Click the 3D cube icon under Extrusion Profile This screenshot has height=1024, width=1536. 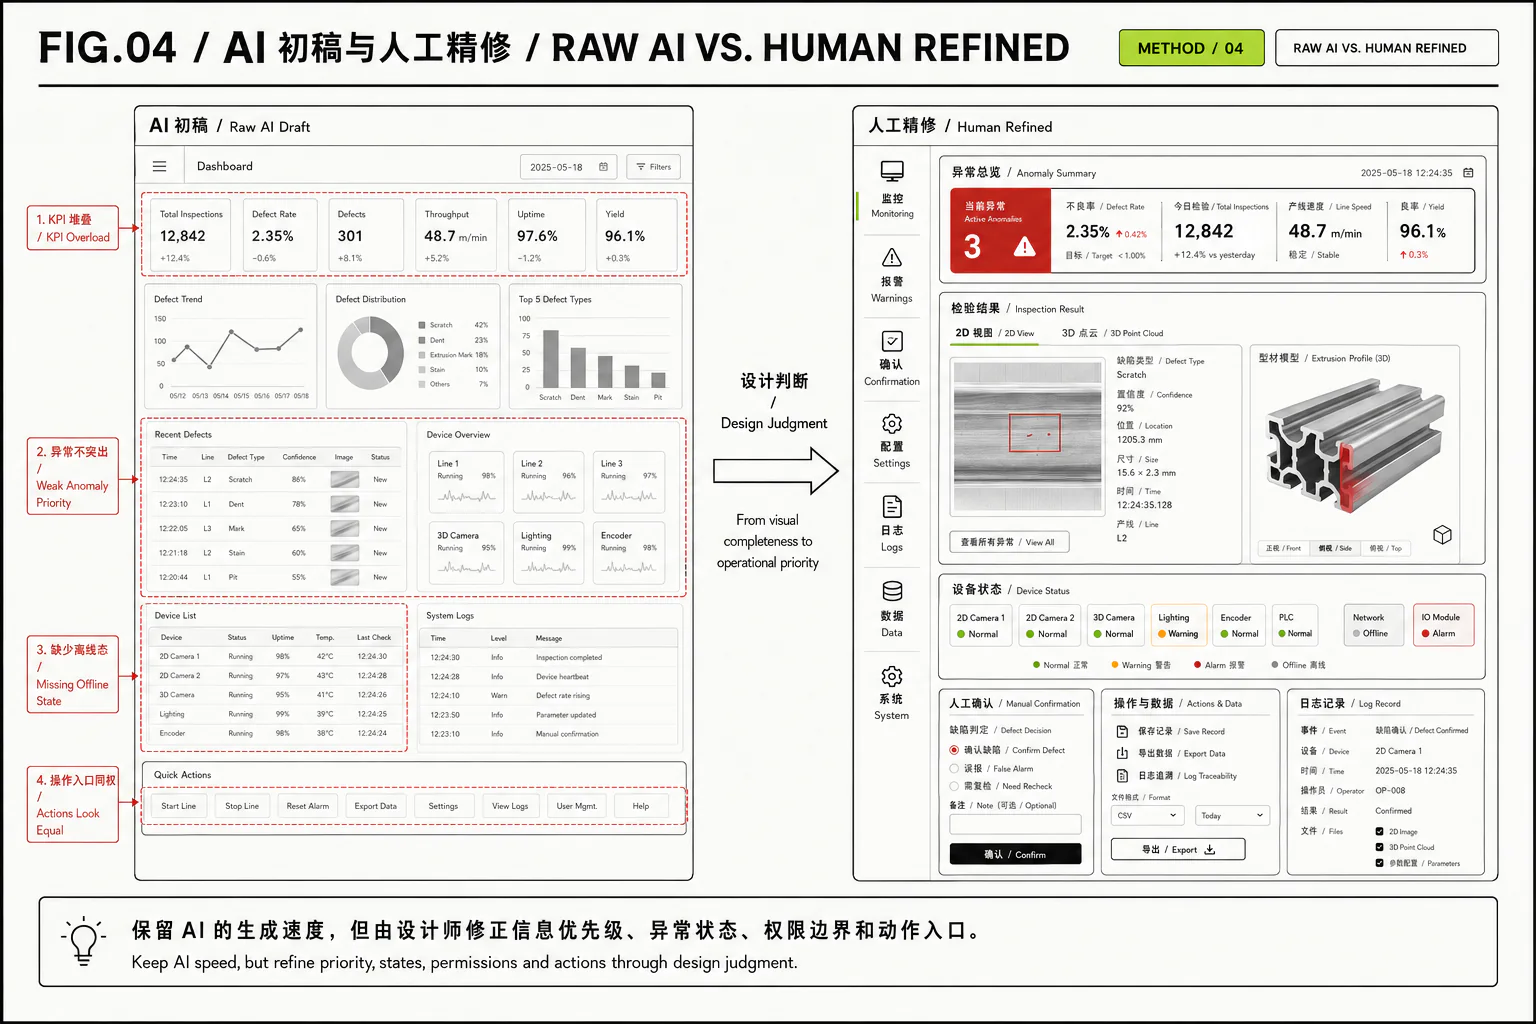(x=1442, y=534)
